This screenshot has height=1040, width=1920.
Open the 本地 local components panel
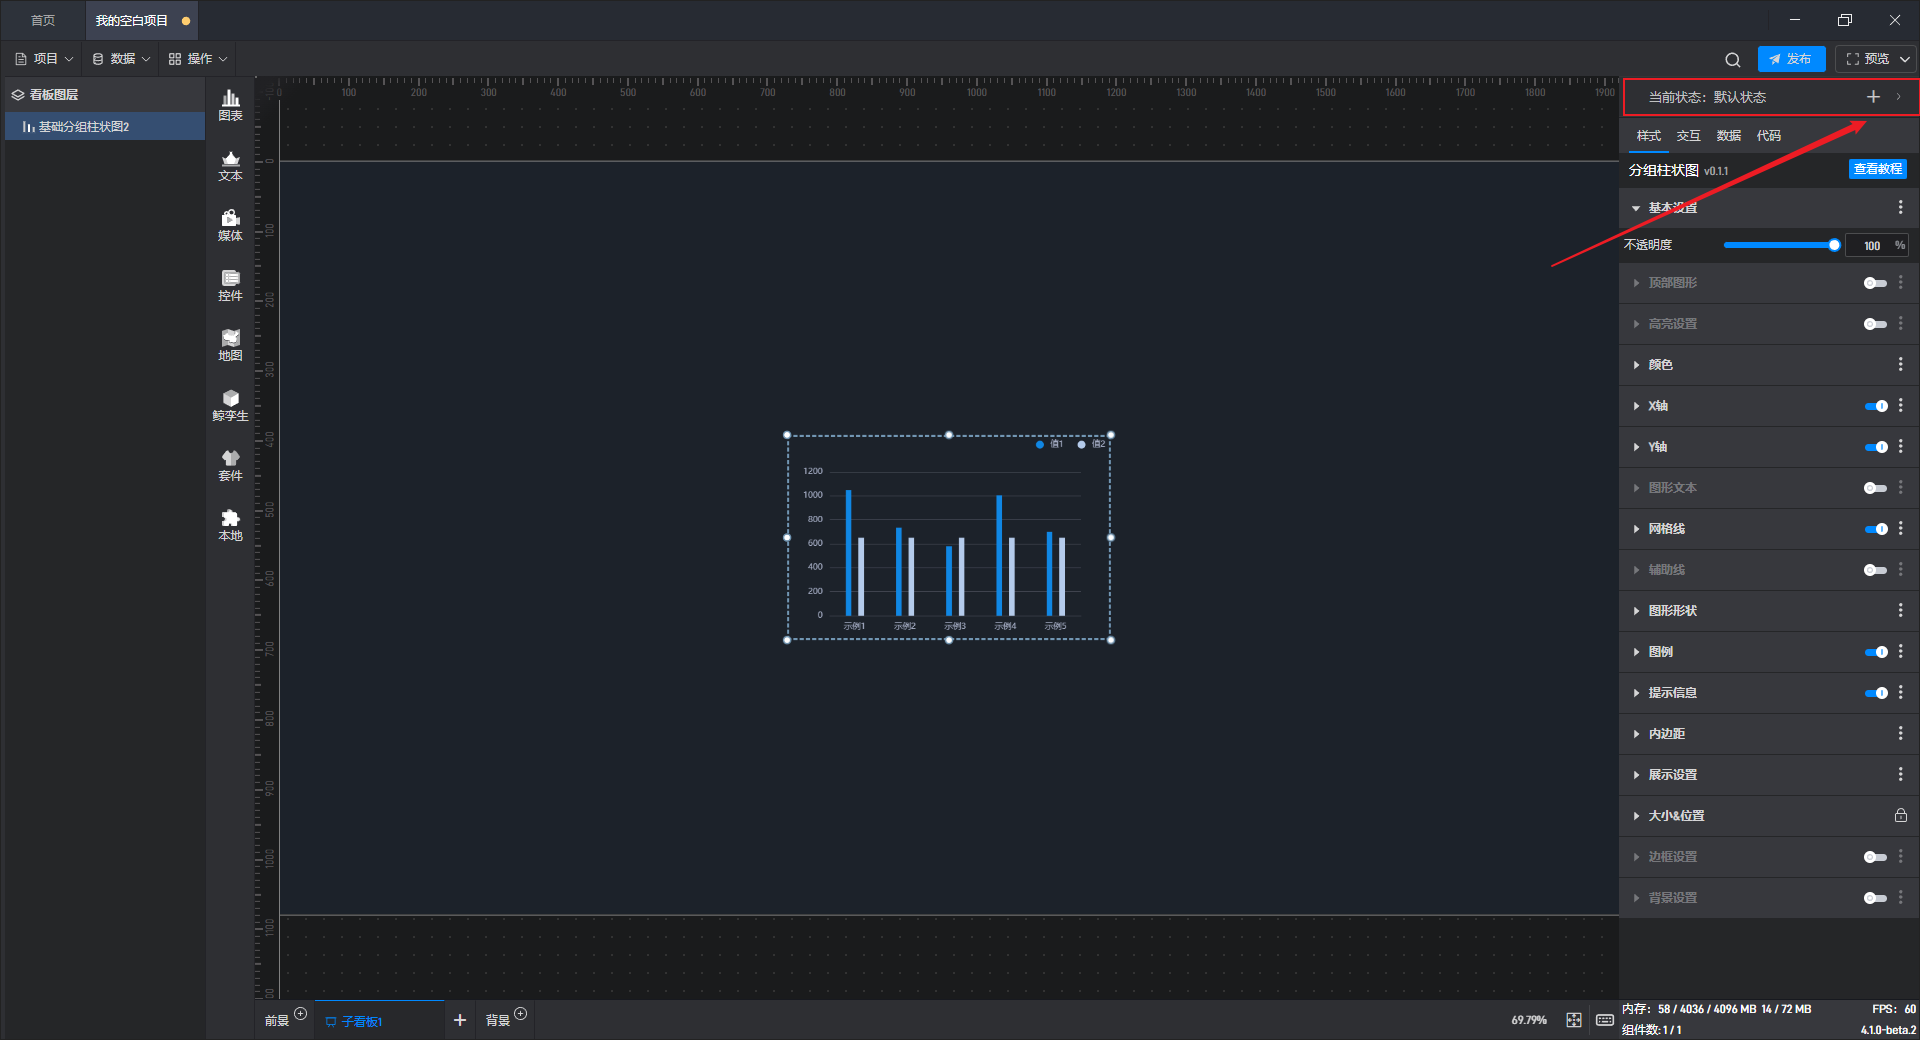[230, 525]
